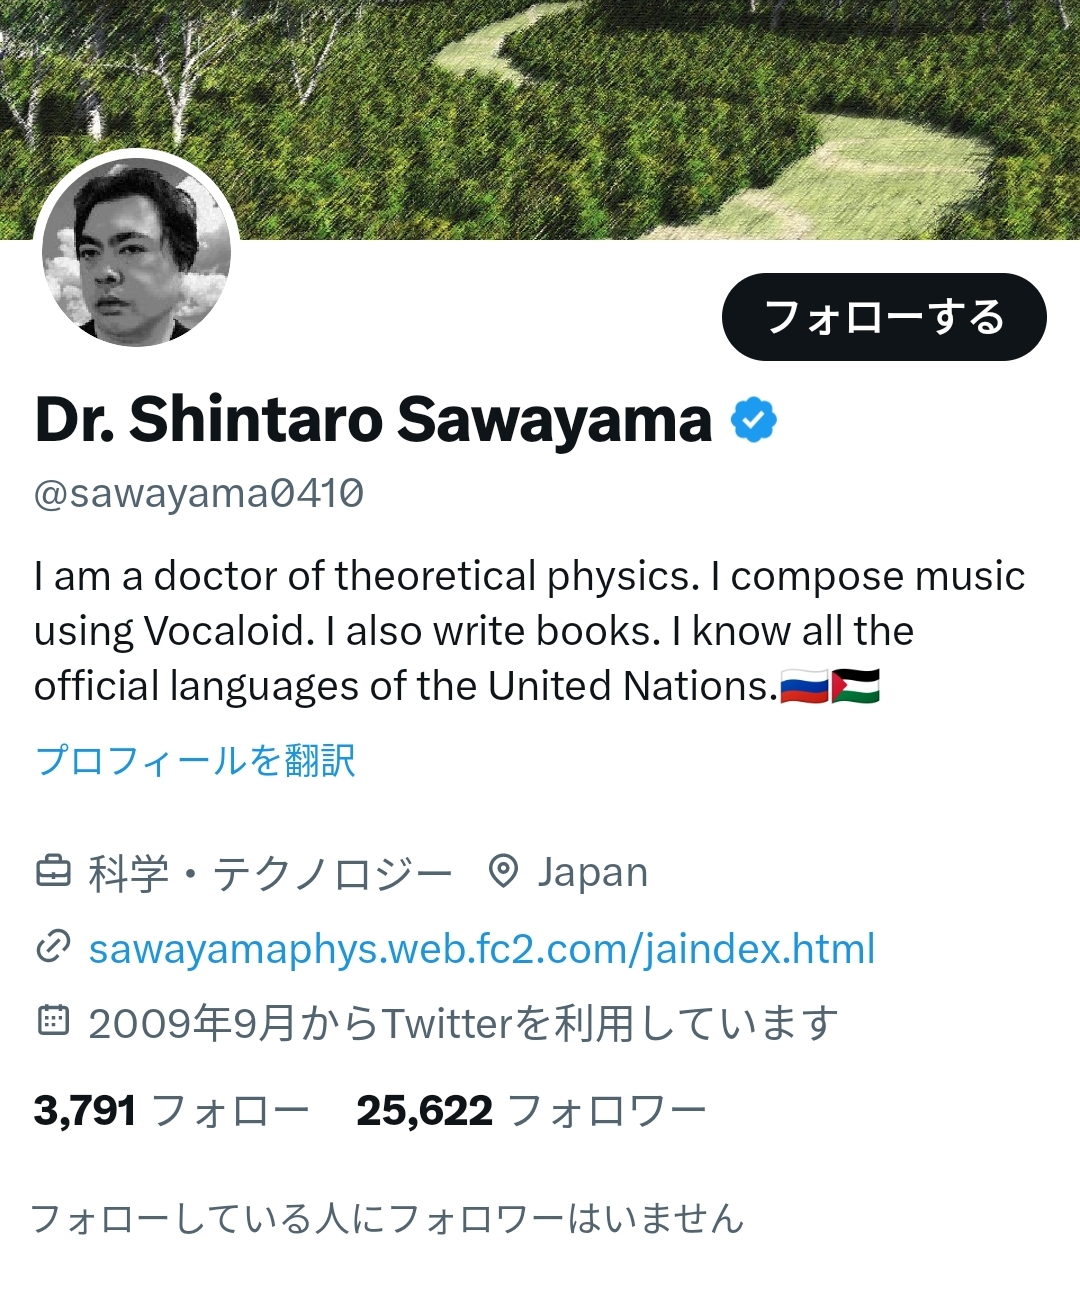
Task: Open the circular profile avatar photo
Action: point(136,252)
